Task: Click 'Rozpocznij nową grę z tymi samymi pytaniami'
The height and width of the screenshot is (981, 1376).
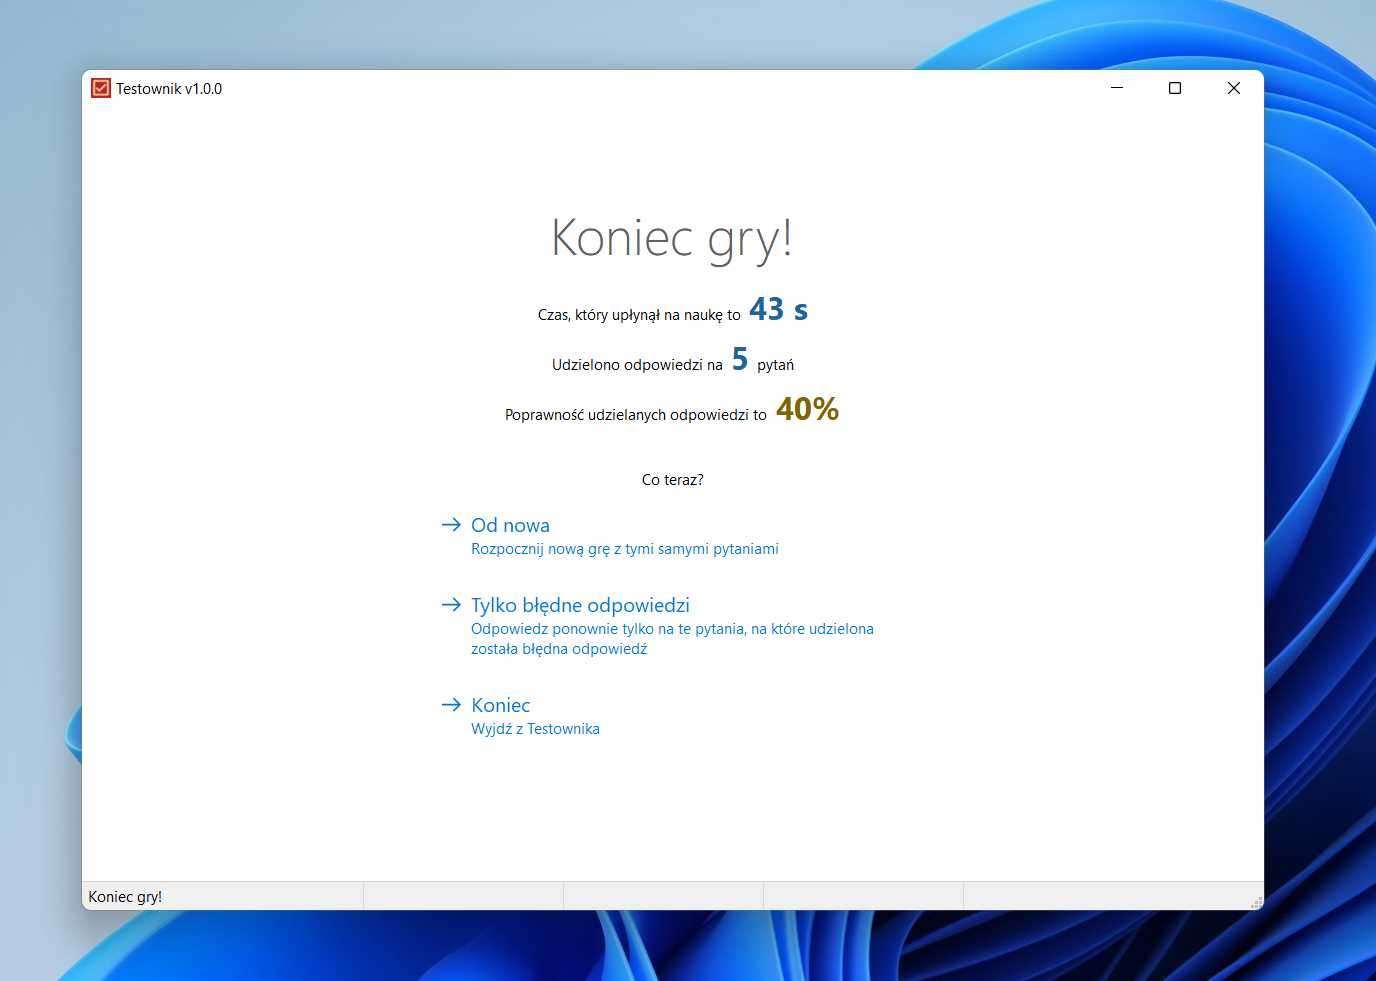Action: tap(624, 549)
